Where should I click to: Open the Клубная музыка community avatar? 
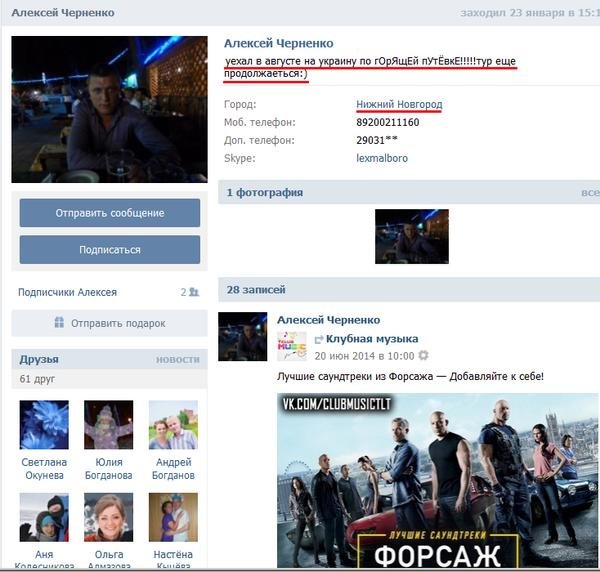coord(292,346)
